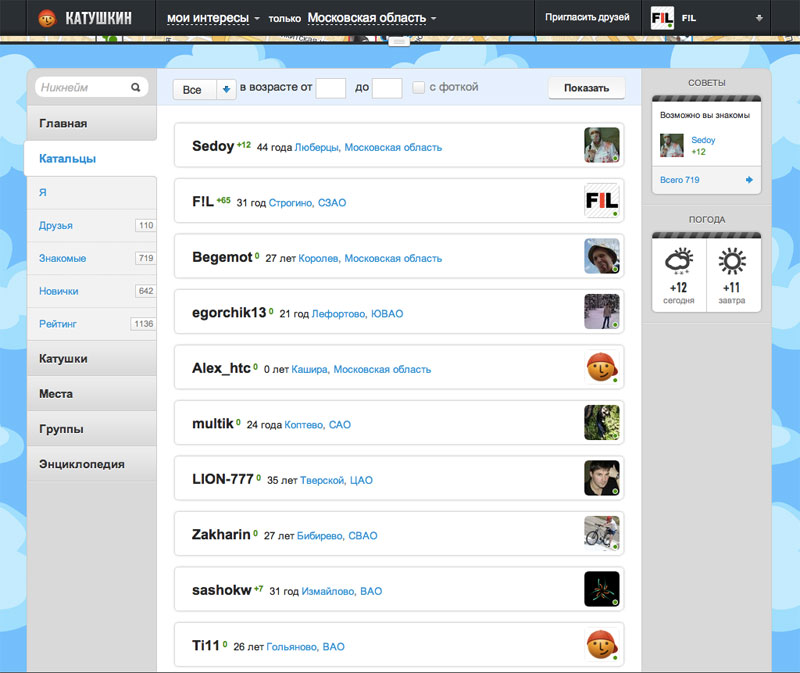Click today's cloudy weather icon
800x673 pixels.
tap(679, 261)
